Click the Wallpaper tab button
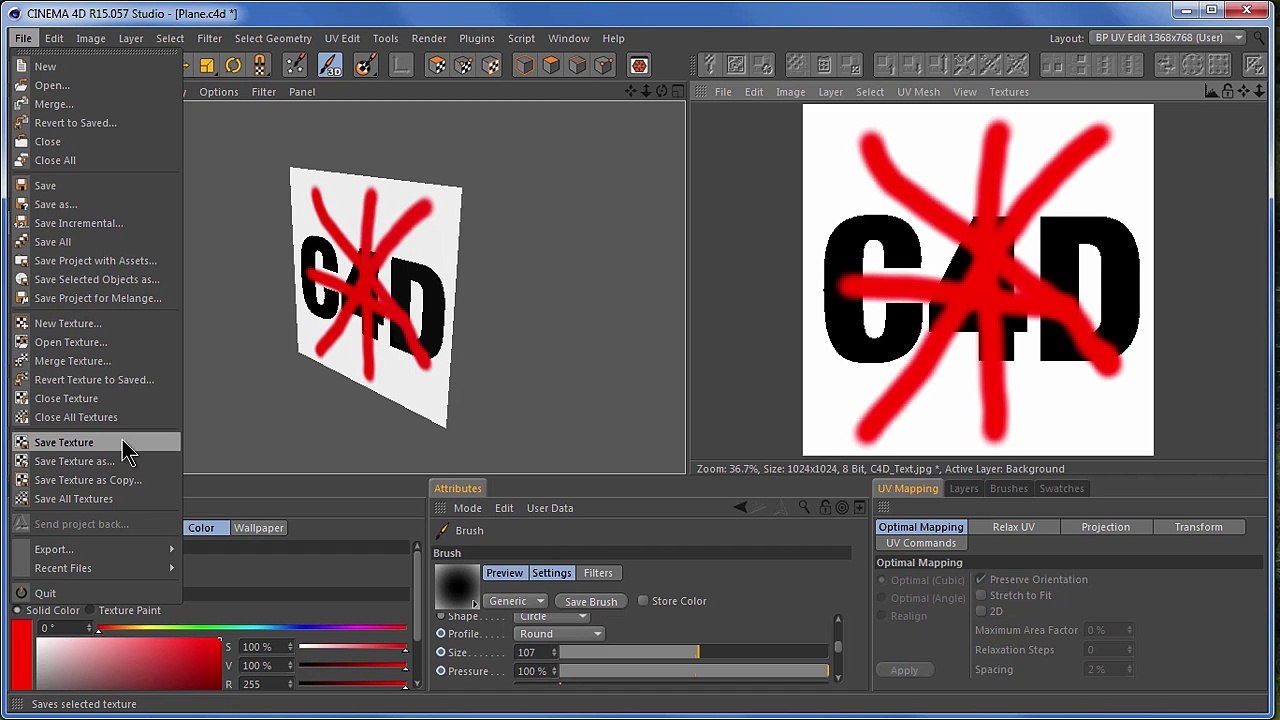The image size is (1280, 720). point(258,528)
